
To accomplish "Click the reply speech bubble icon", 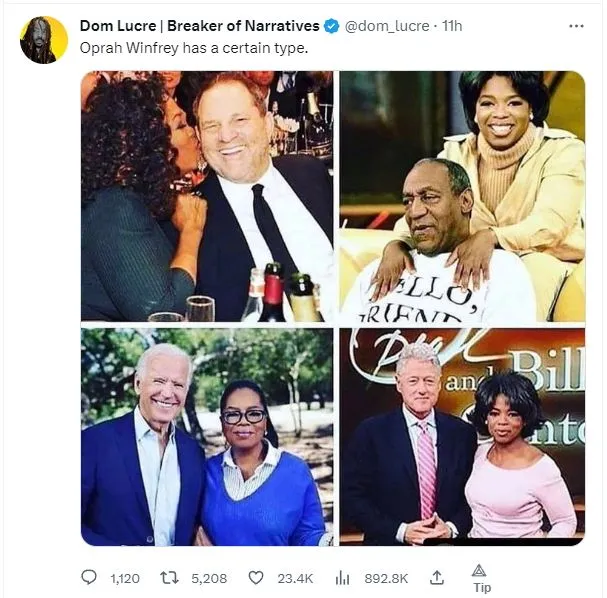I will [x=90, y=577].
